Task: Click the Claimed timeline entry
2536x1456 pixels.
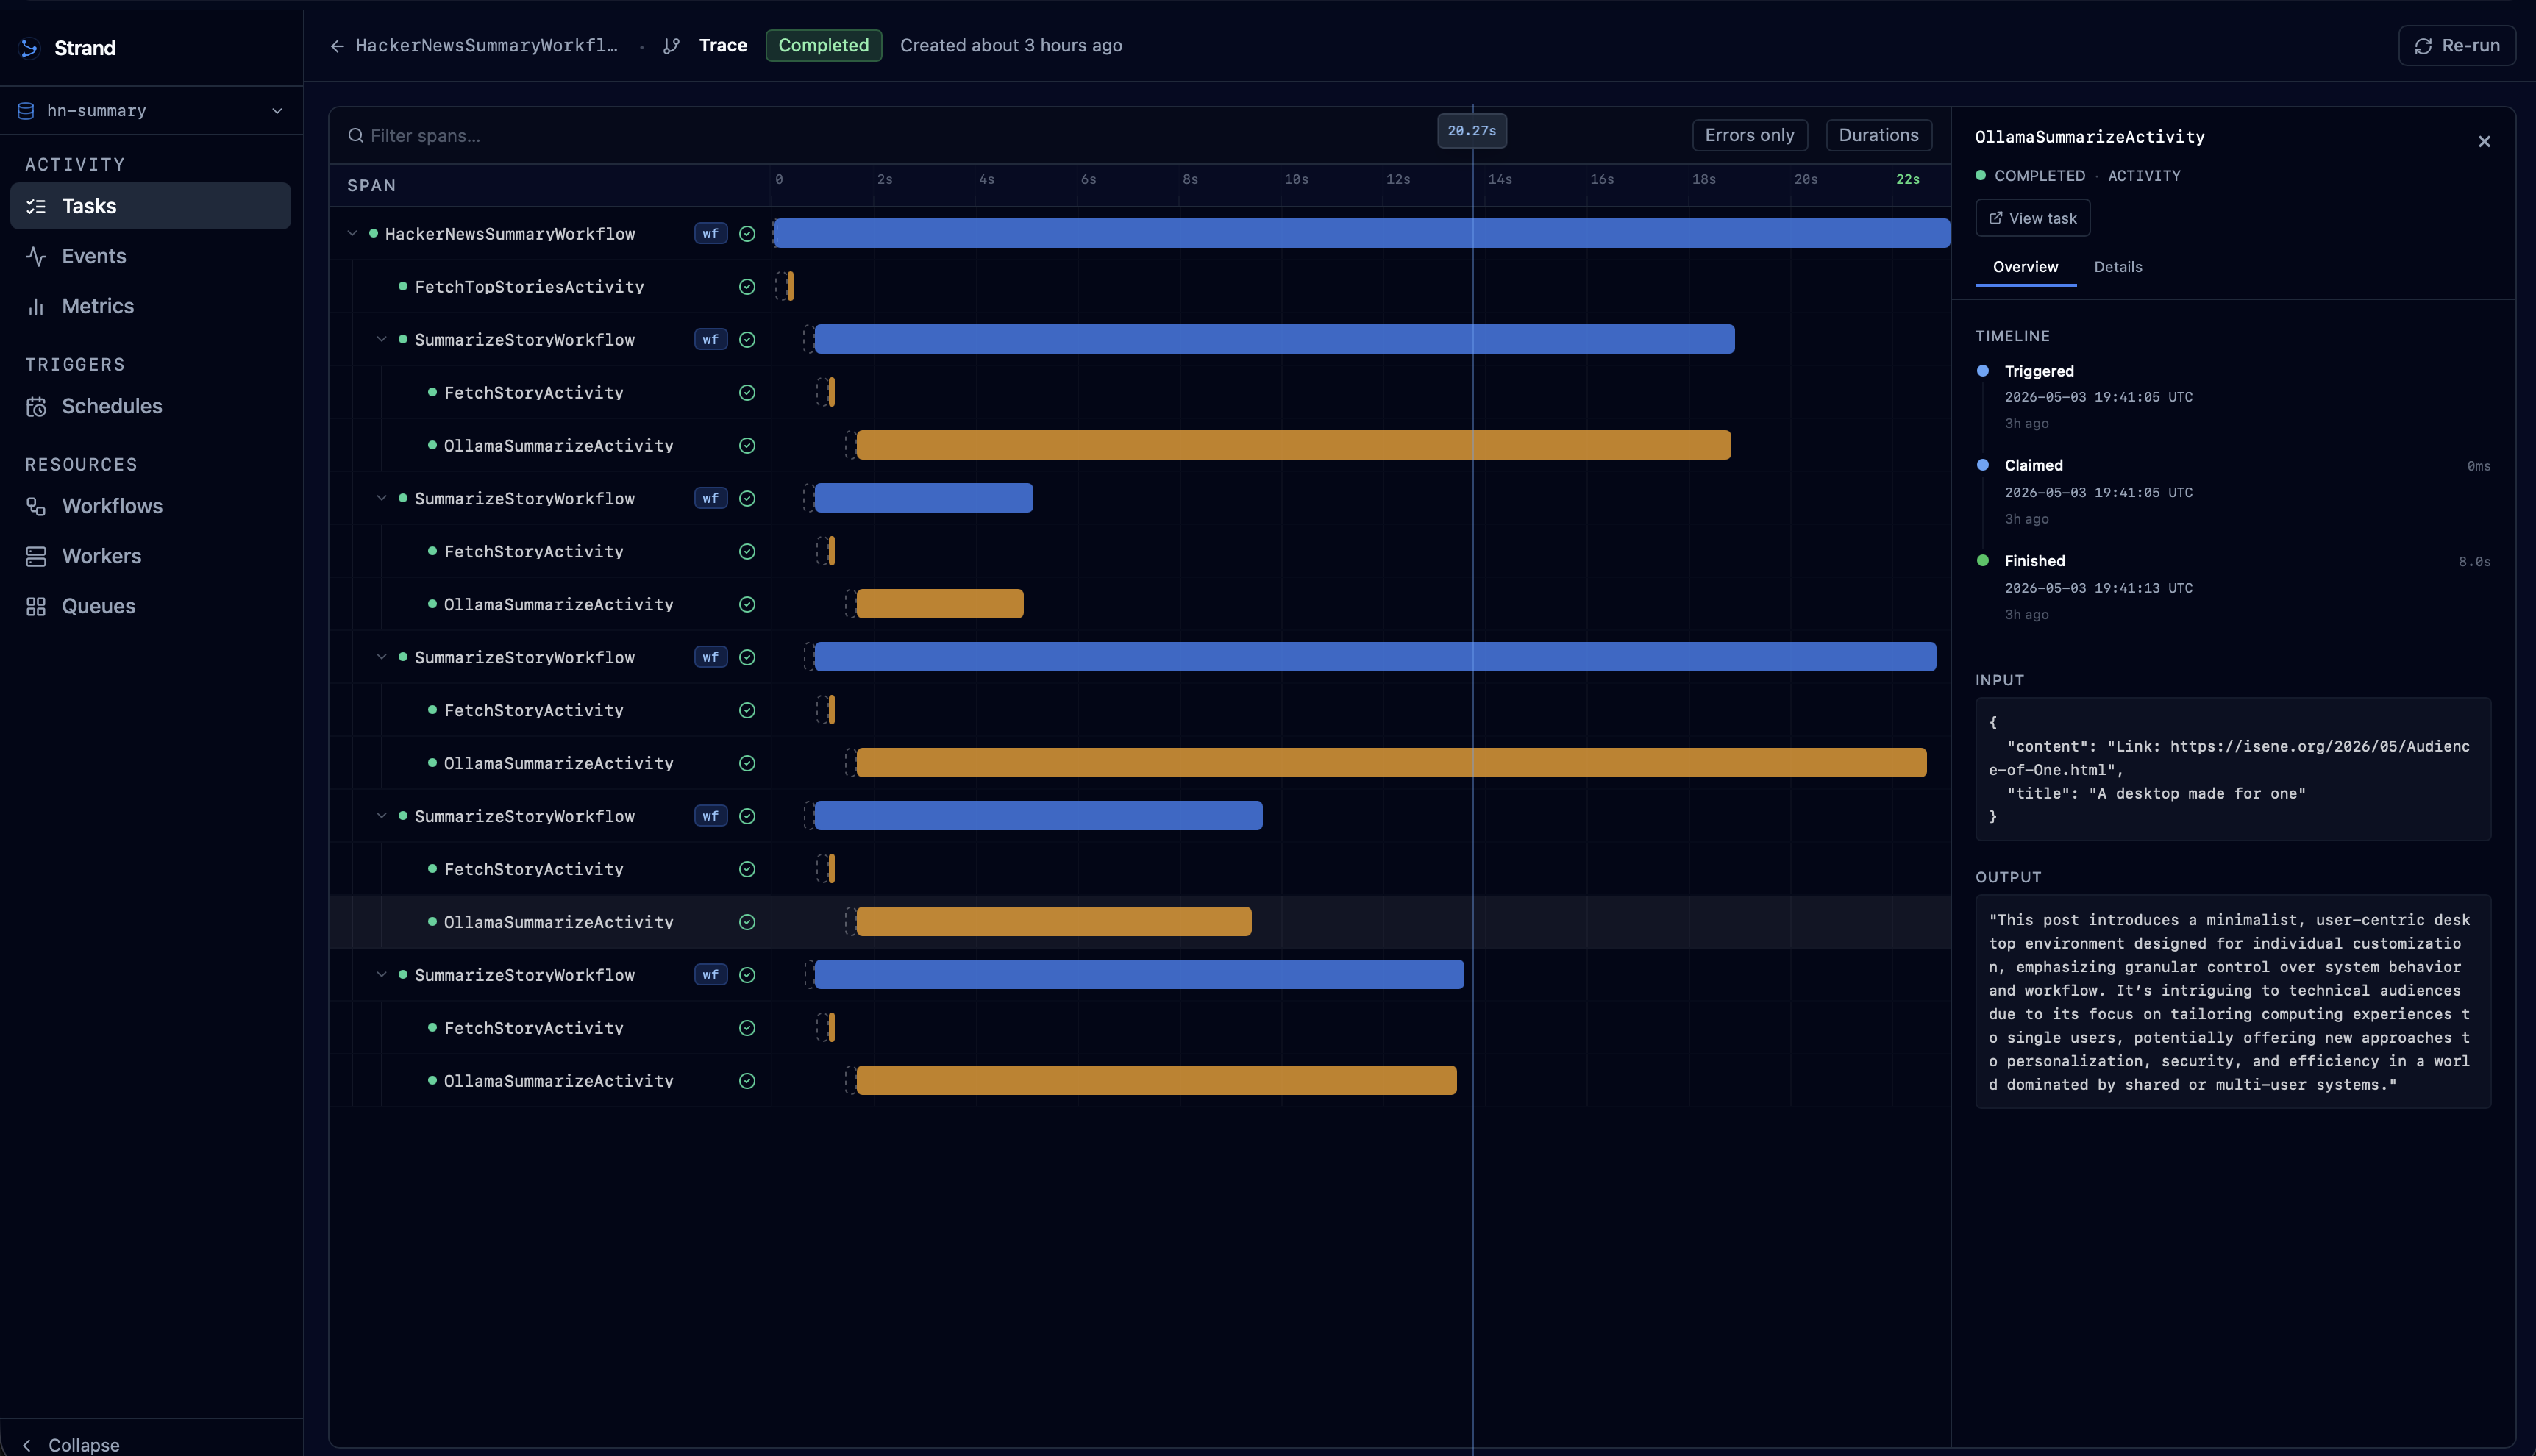Action: point(2233,492)
